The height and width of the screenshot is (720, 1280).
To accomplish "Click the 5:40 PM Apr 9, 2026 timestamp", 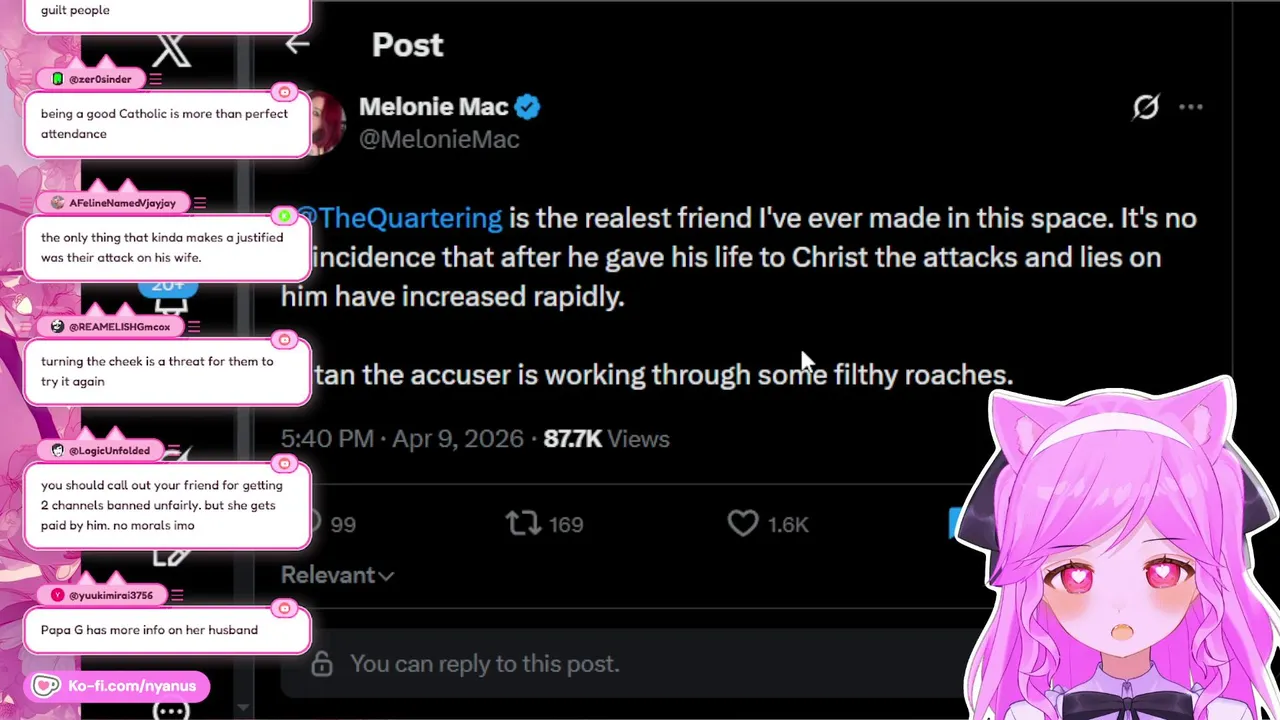I will (402, 439).
